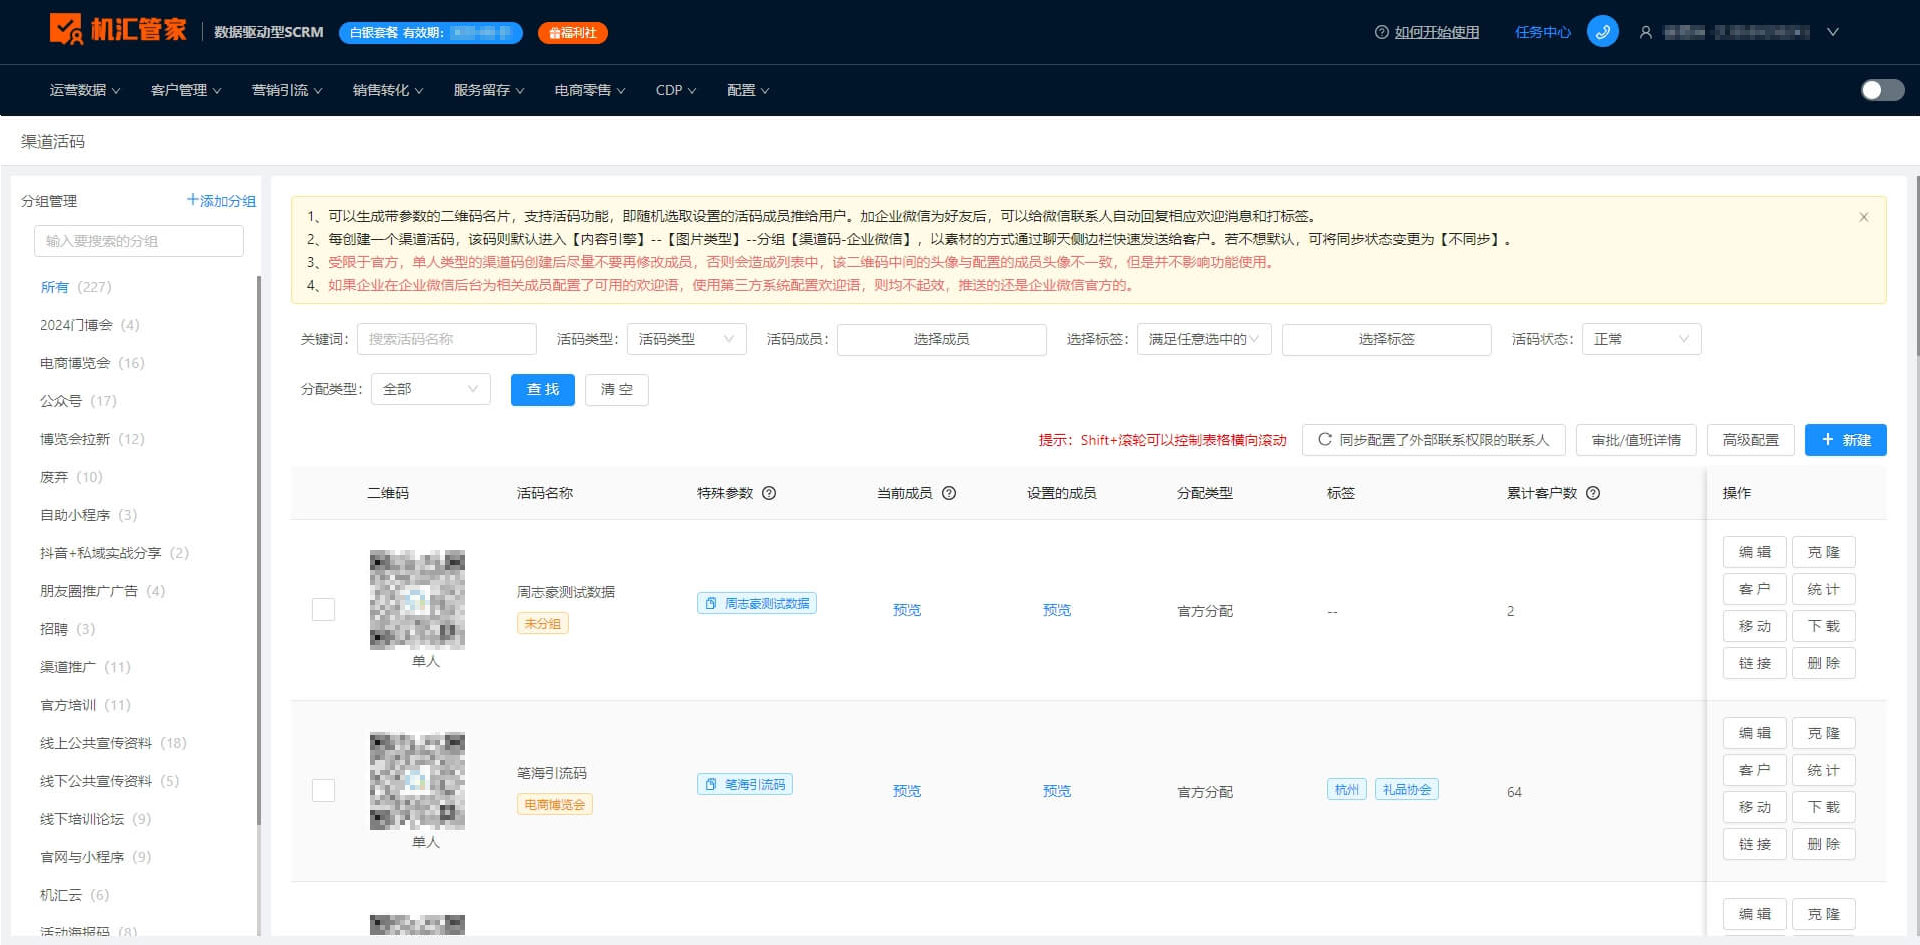Click the user account avatar icon

click(1645, 32)
